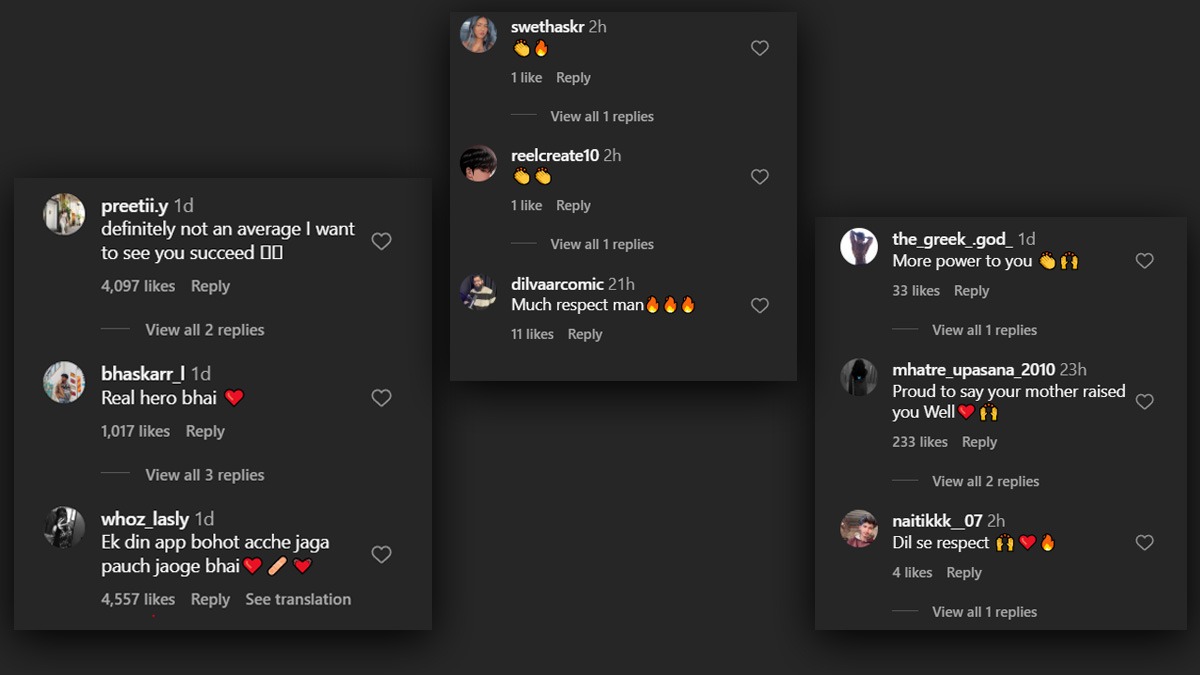Tap the heart on bhaskarr_l's comment
Viewport: 1200px width, 675px height.
381,398
